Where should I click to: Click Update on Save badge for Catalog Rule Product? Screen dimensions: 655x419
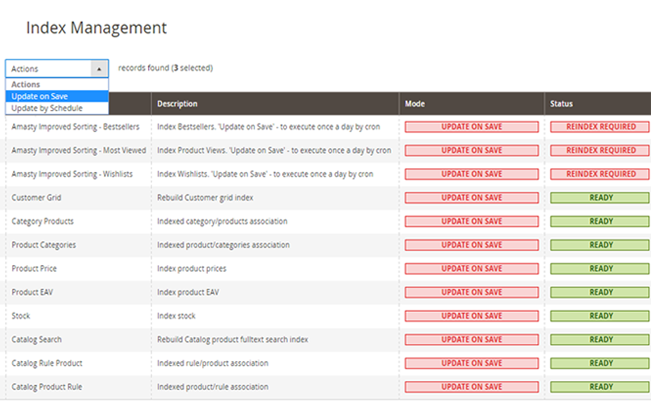pos(471,362)
